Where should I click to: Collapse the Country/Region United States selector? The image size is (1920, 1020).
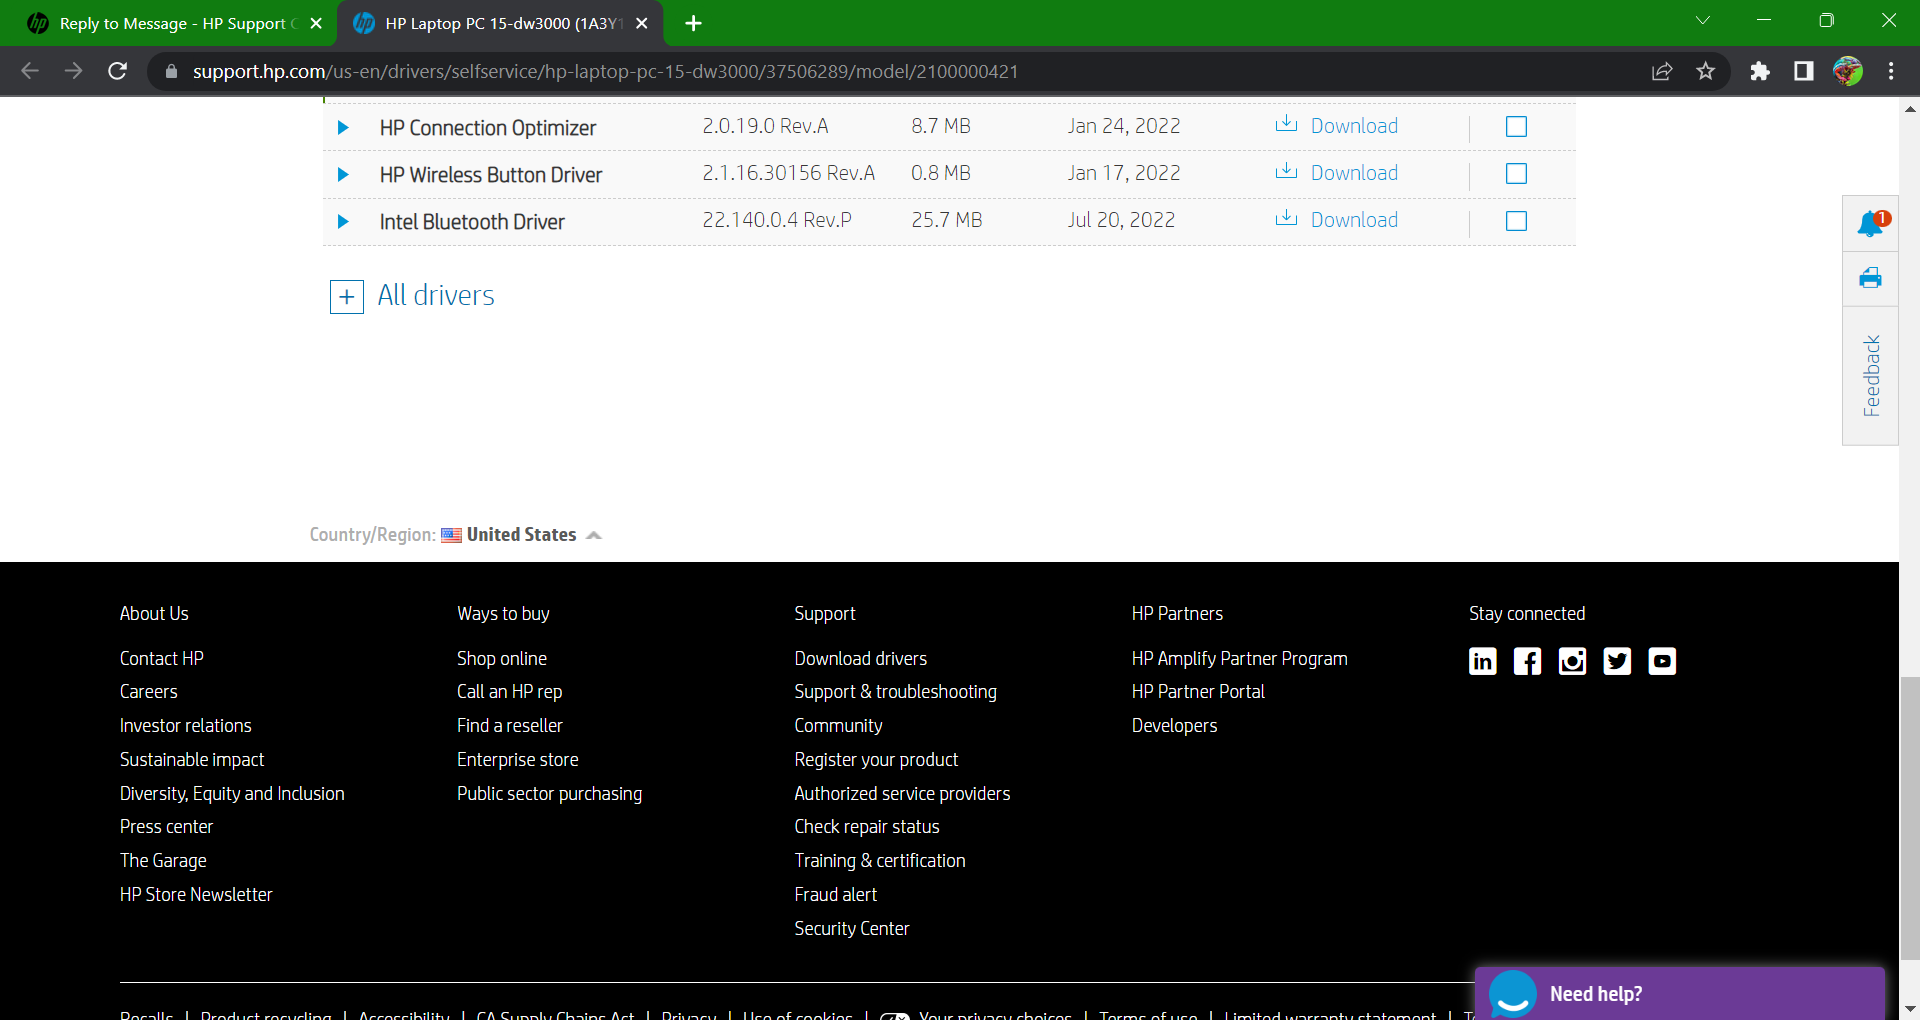594,534
